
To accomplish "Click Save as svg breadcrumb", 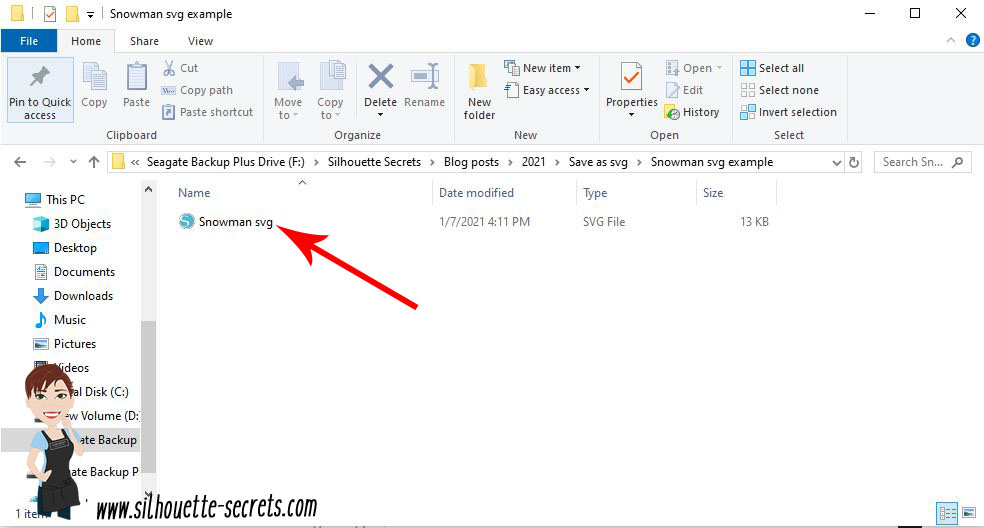I will [598, 162].
